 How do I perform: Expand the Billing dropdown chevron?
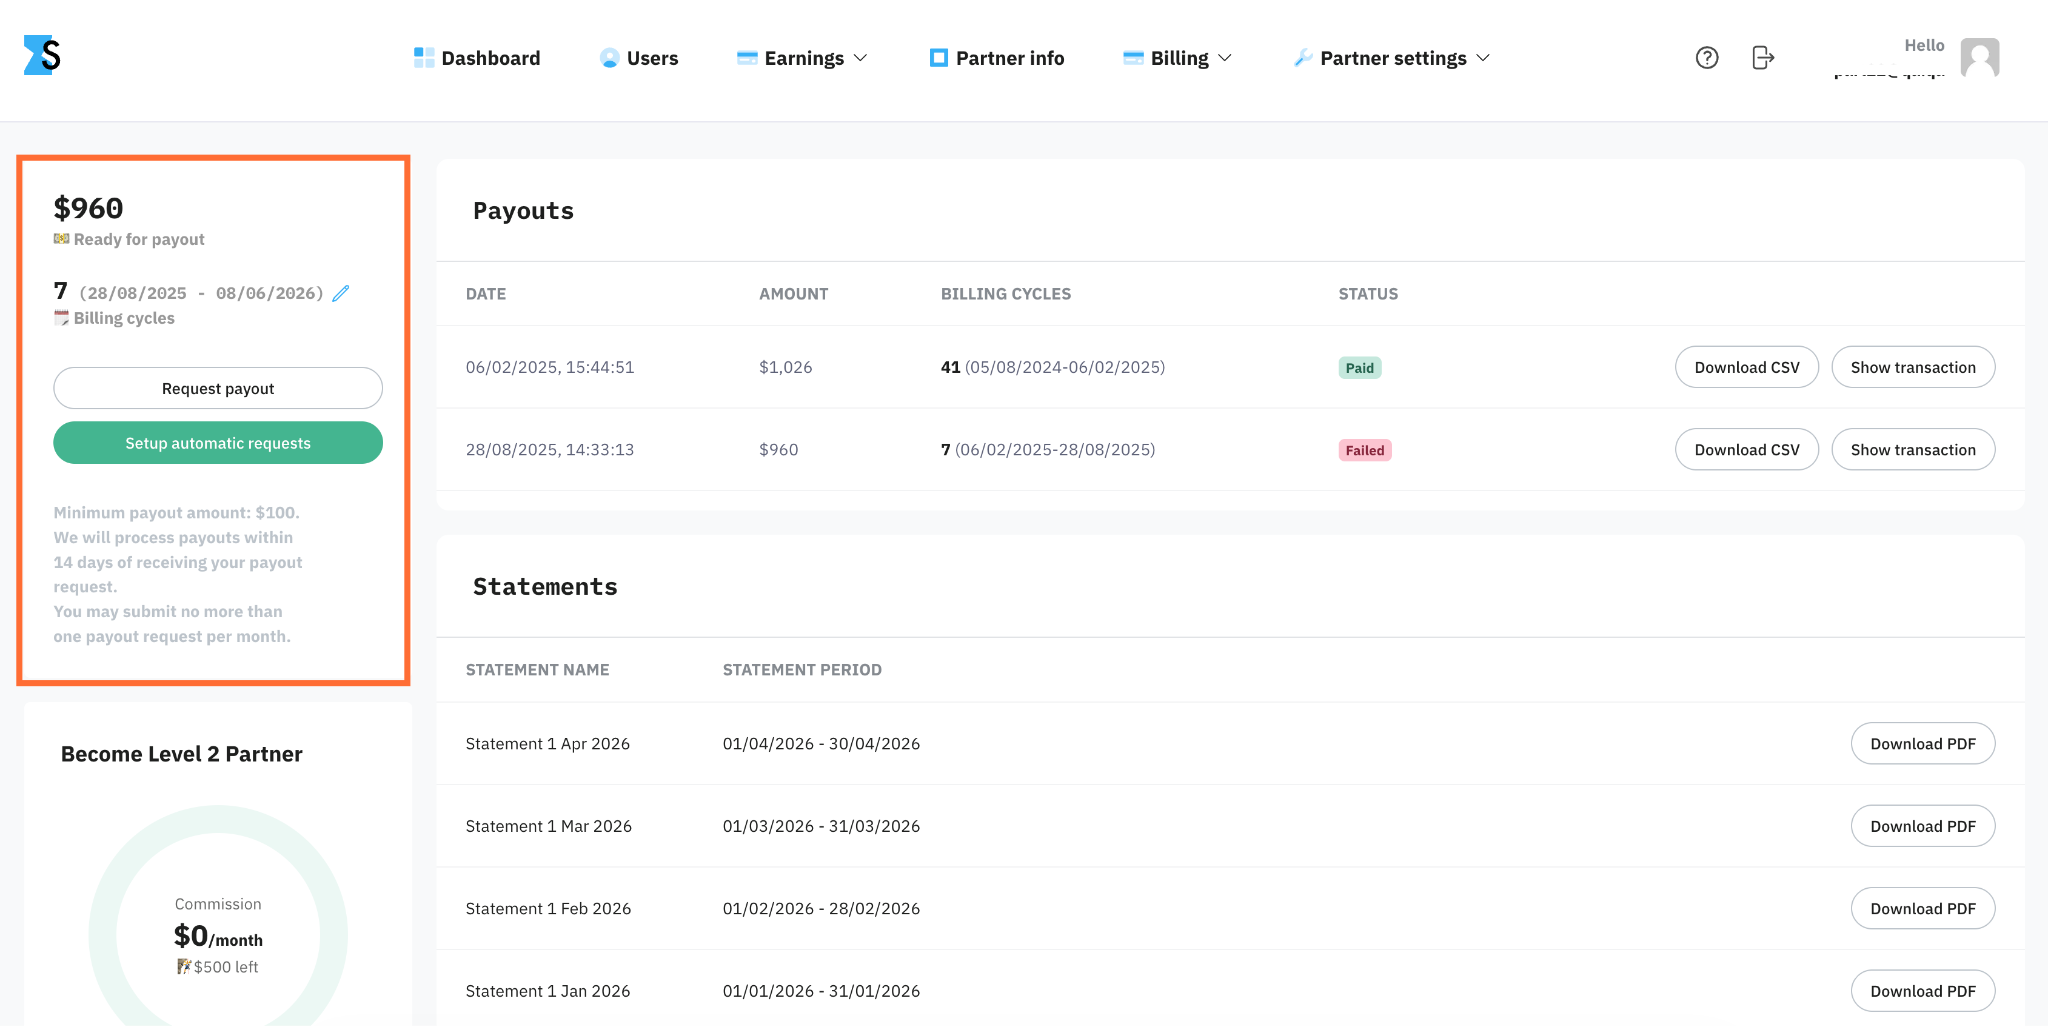(x=1224, y=58)
